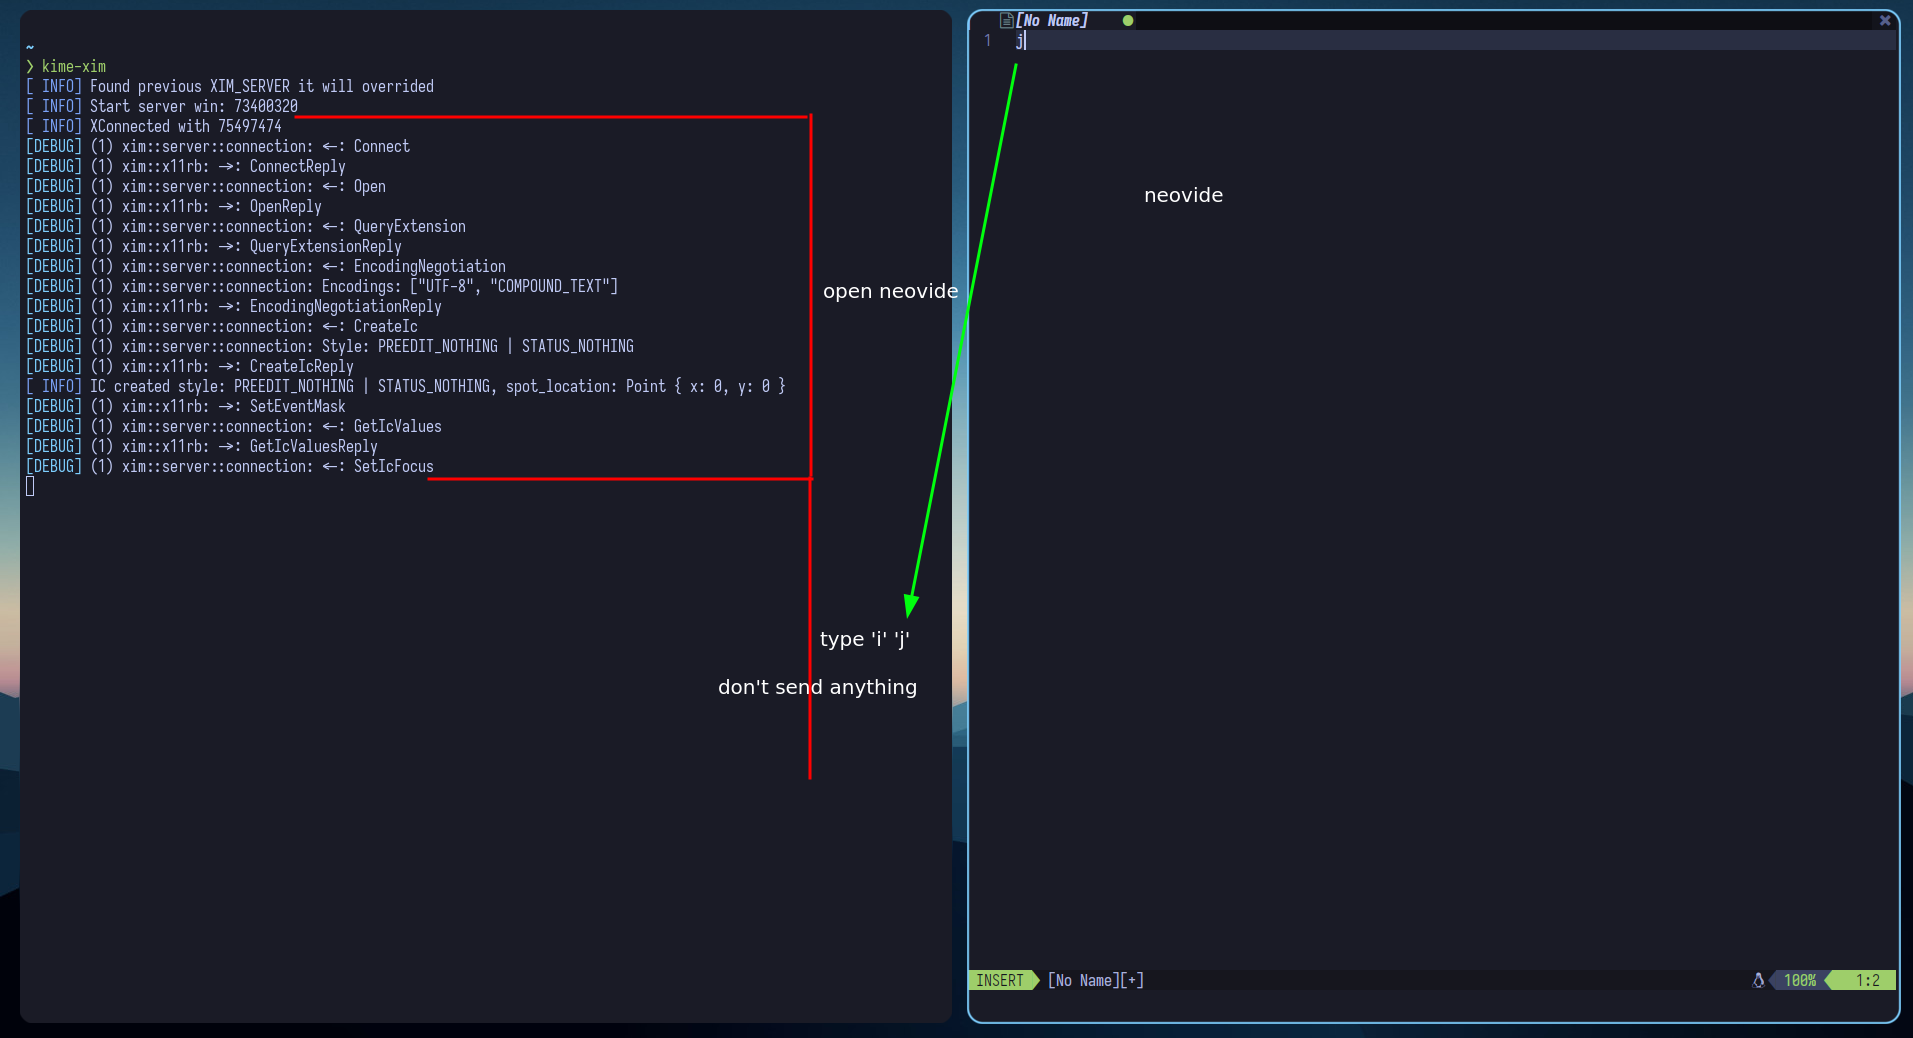Select the [No Name] tab title

click(x=1053, y=20)
